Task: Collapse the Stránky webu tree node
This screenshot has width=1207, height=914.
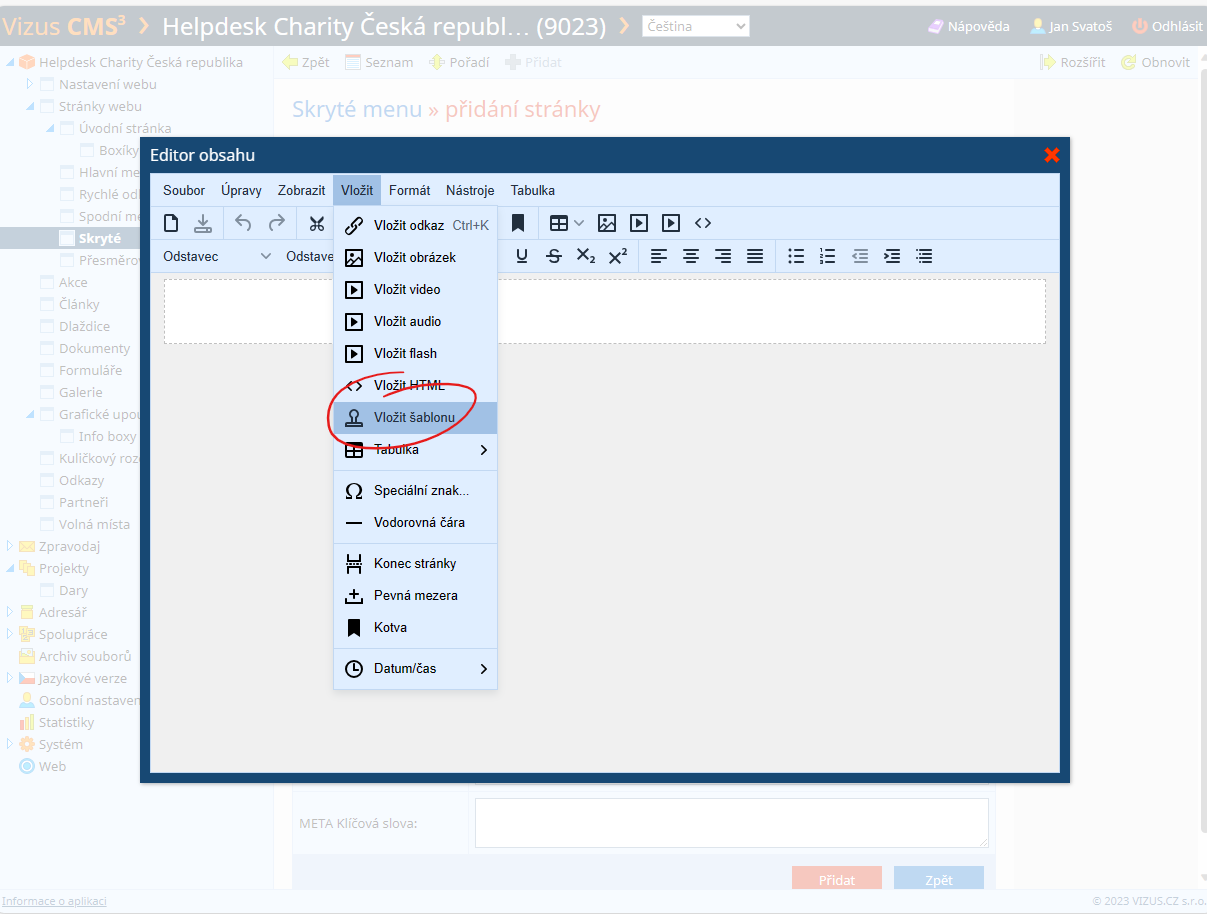Action: tap(30, 106)
